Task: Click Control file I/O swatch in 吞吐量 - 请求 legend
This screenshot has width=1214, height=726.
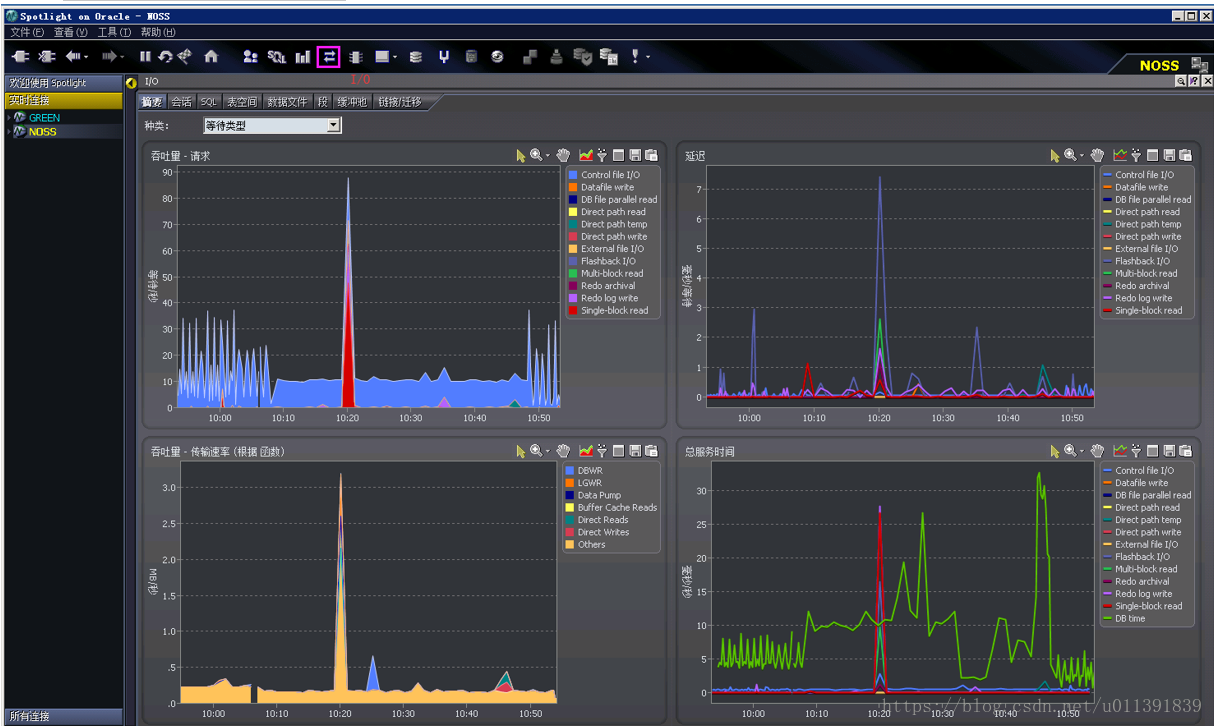Action: tap(573, 175)
